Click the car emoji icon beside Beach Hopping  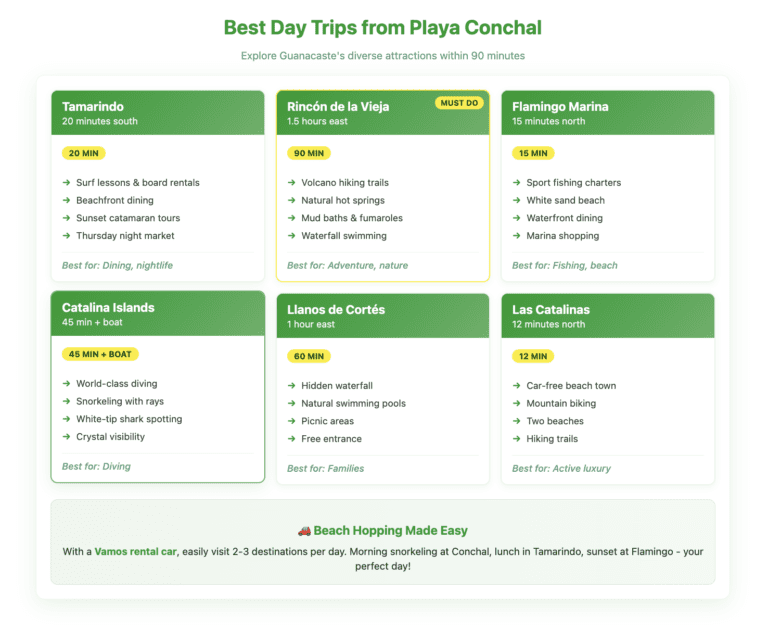click(x=304, y=531)
